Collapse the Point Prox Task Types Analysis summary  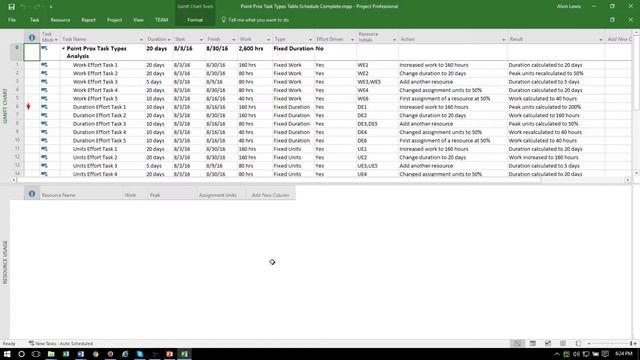pos(63,48)
